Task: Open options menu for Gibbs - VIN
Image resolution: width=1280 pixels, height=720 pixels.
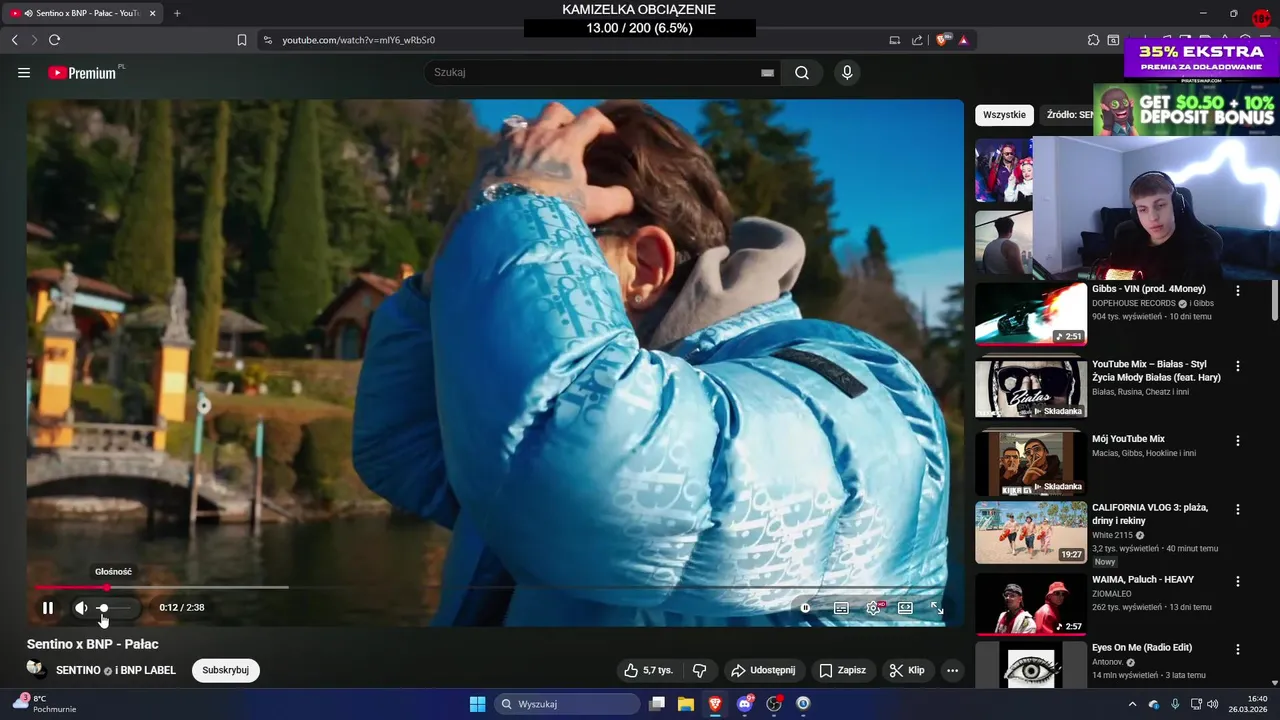Action: (x=1238, y=291)
